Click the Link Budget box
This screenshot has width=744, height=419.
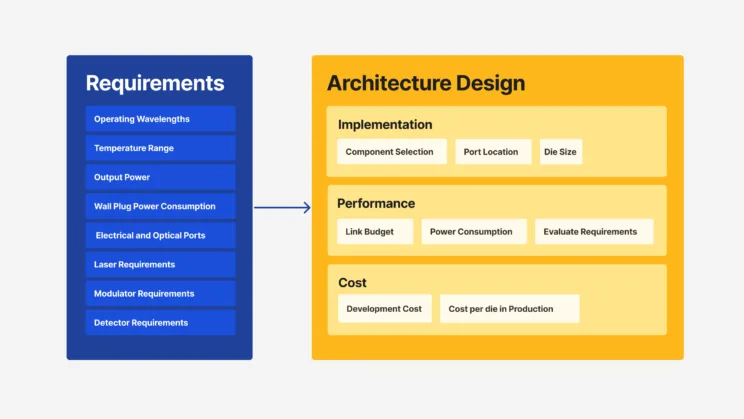(x=375, y=232)
